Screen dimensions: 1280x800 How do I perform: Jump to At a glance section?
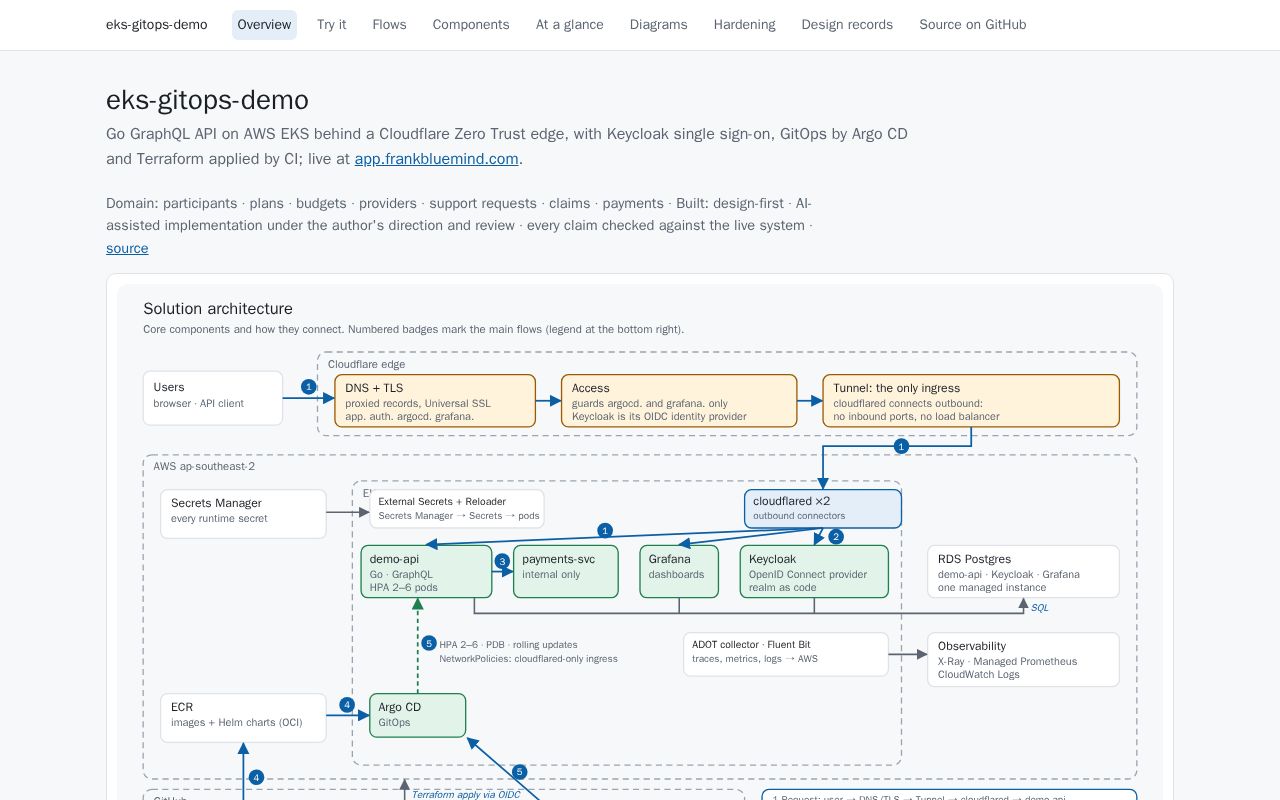tap(570, 25)
